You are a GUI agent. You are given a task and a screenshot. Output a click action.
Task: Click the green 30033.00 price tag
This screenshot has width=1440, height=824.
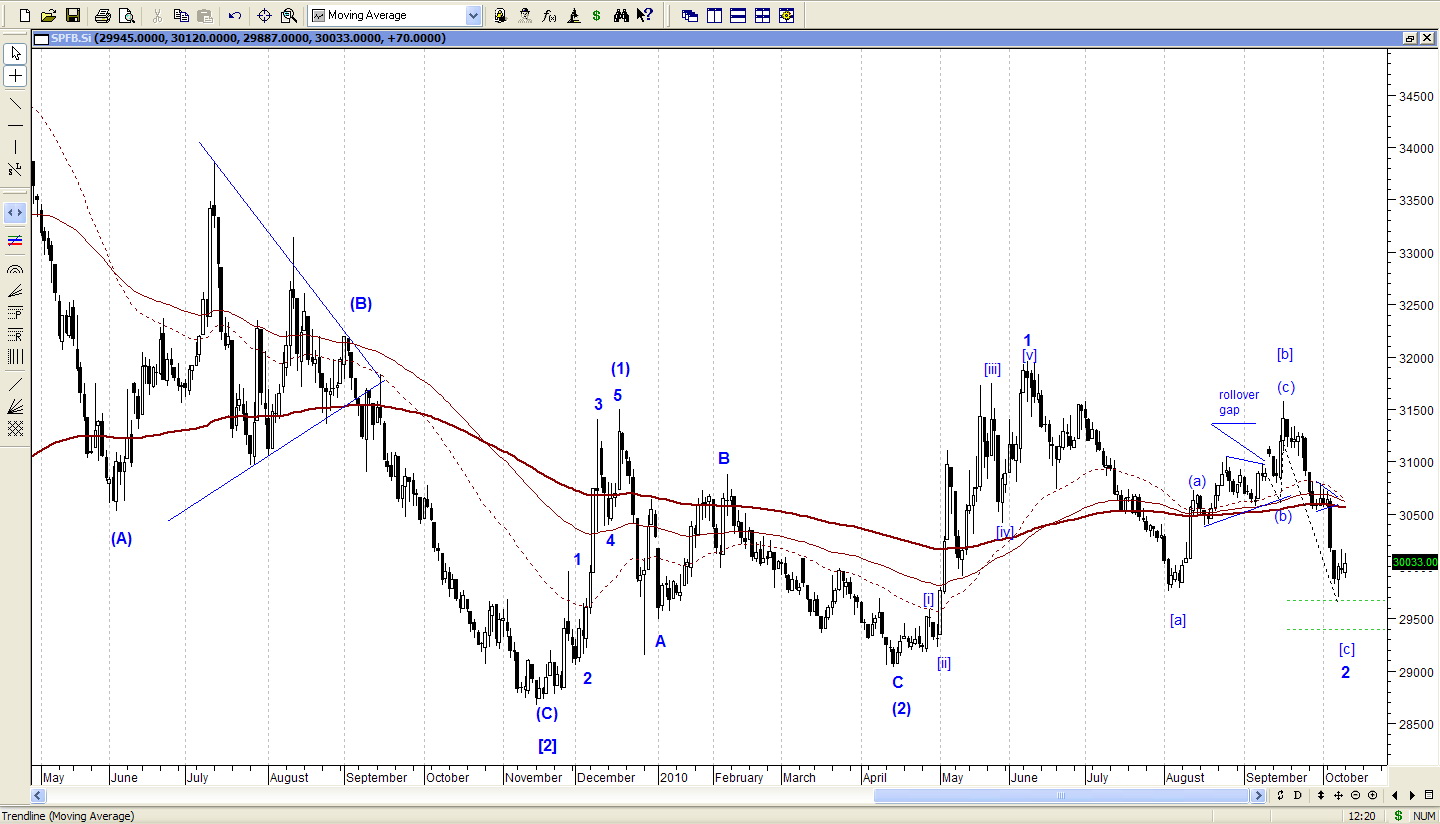coord(1414,562)
